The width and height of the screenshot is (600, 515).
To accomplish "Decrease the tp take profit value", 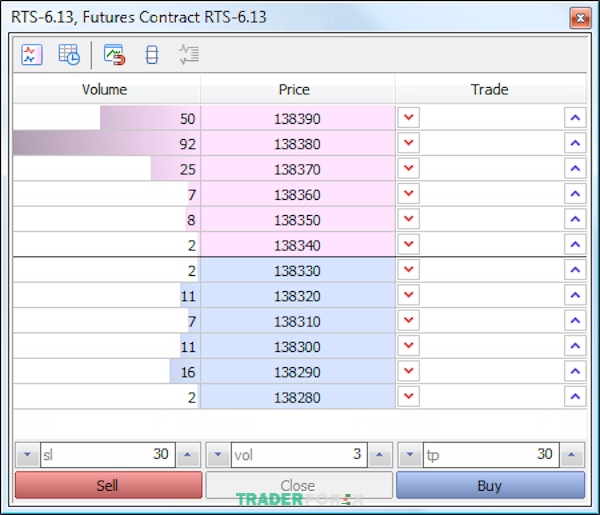I will [410, 455].
